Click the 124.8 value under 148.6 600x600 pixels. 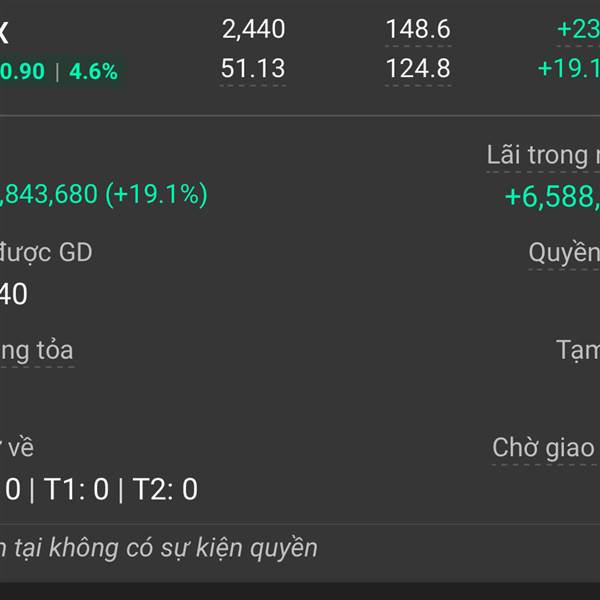pyautogui.click(x=418, y=68)
